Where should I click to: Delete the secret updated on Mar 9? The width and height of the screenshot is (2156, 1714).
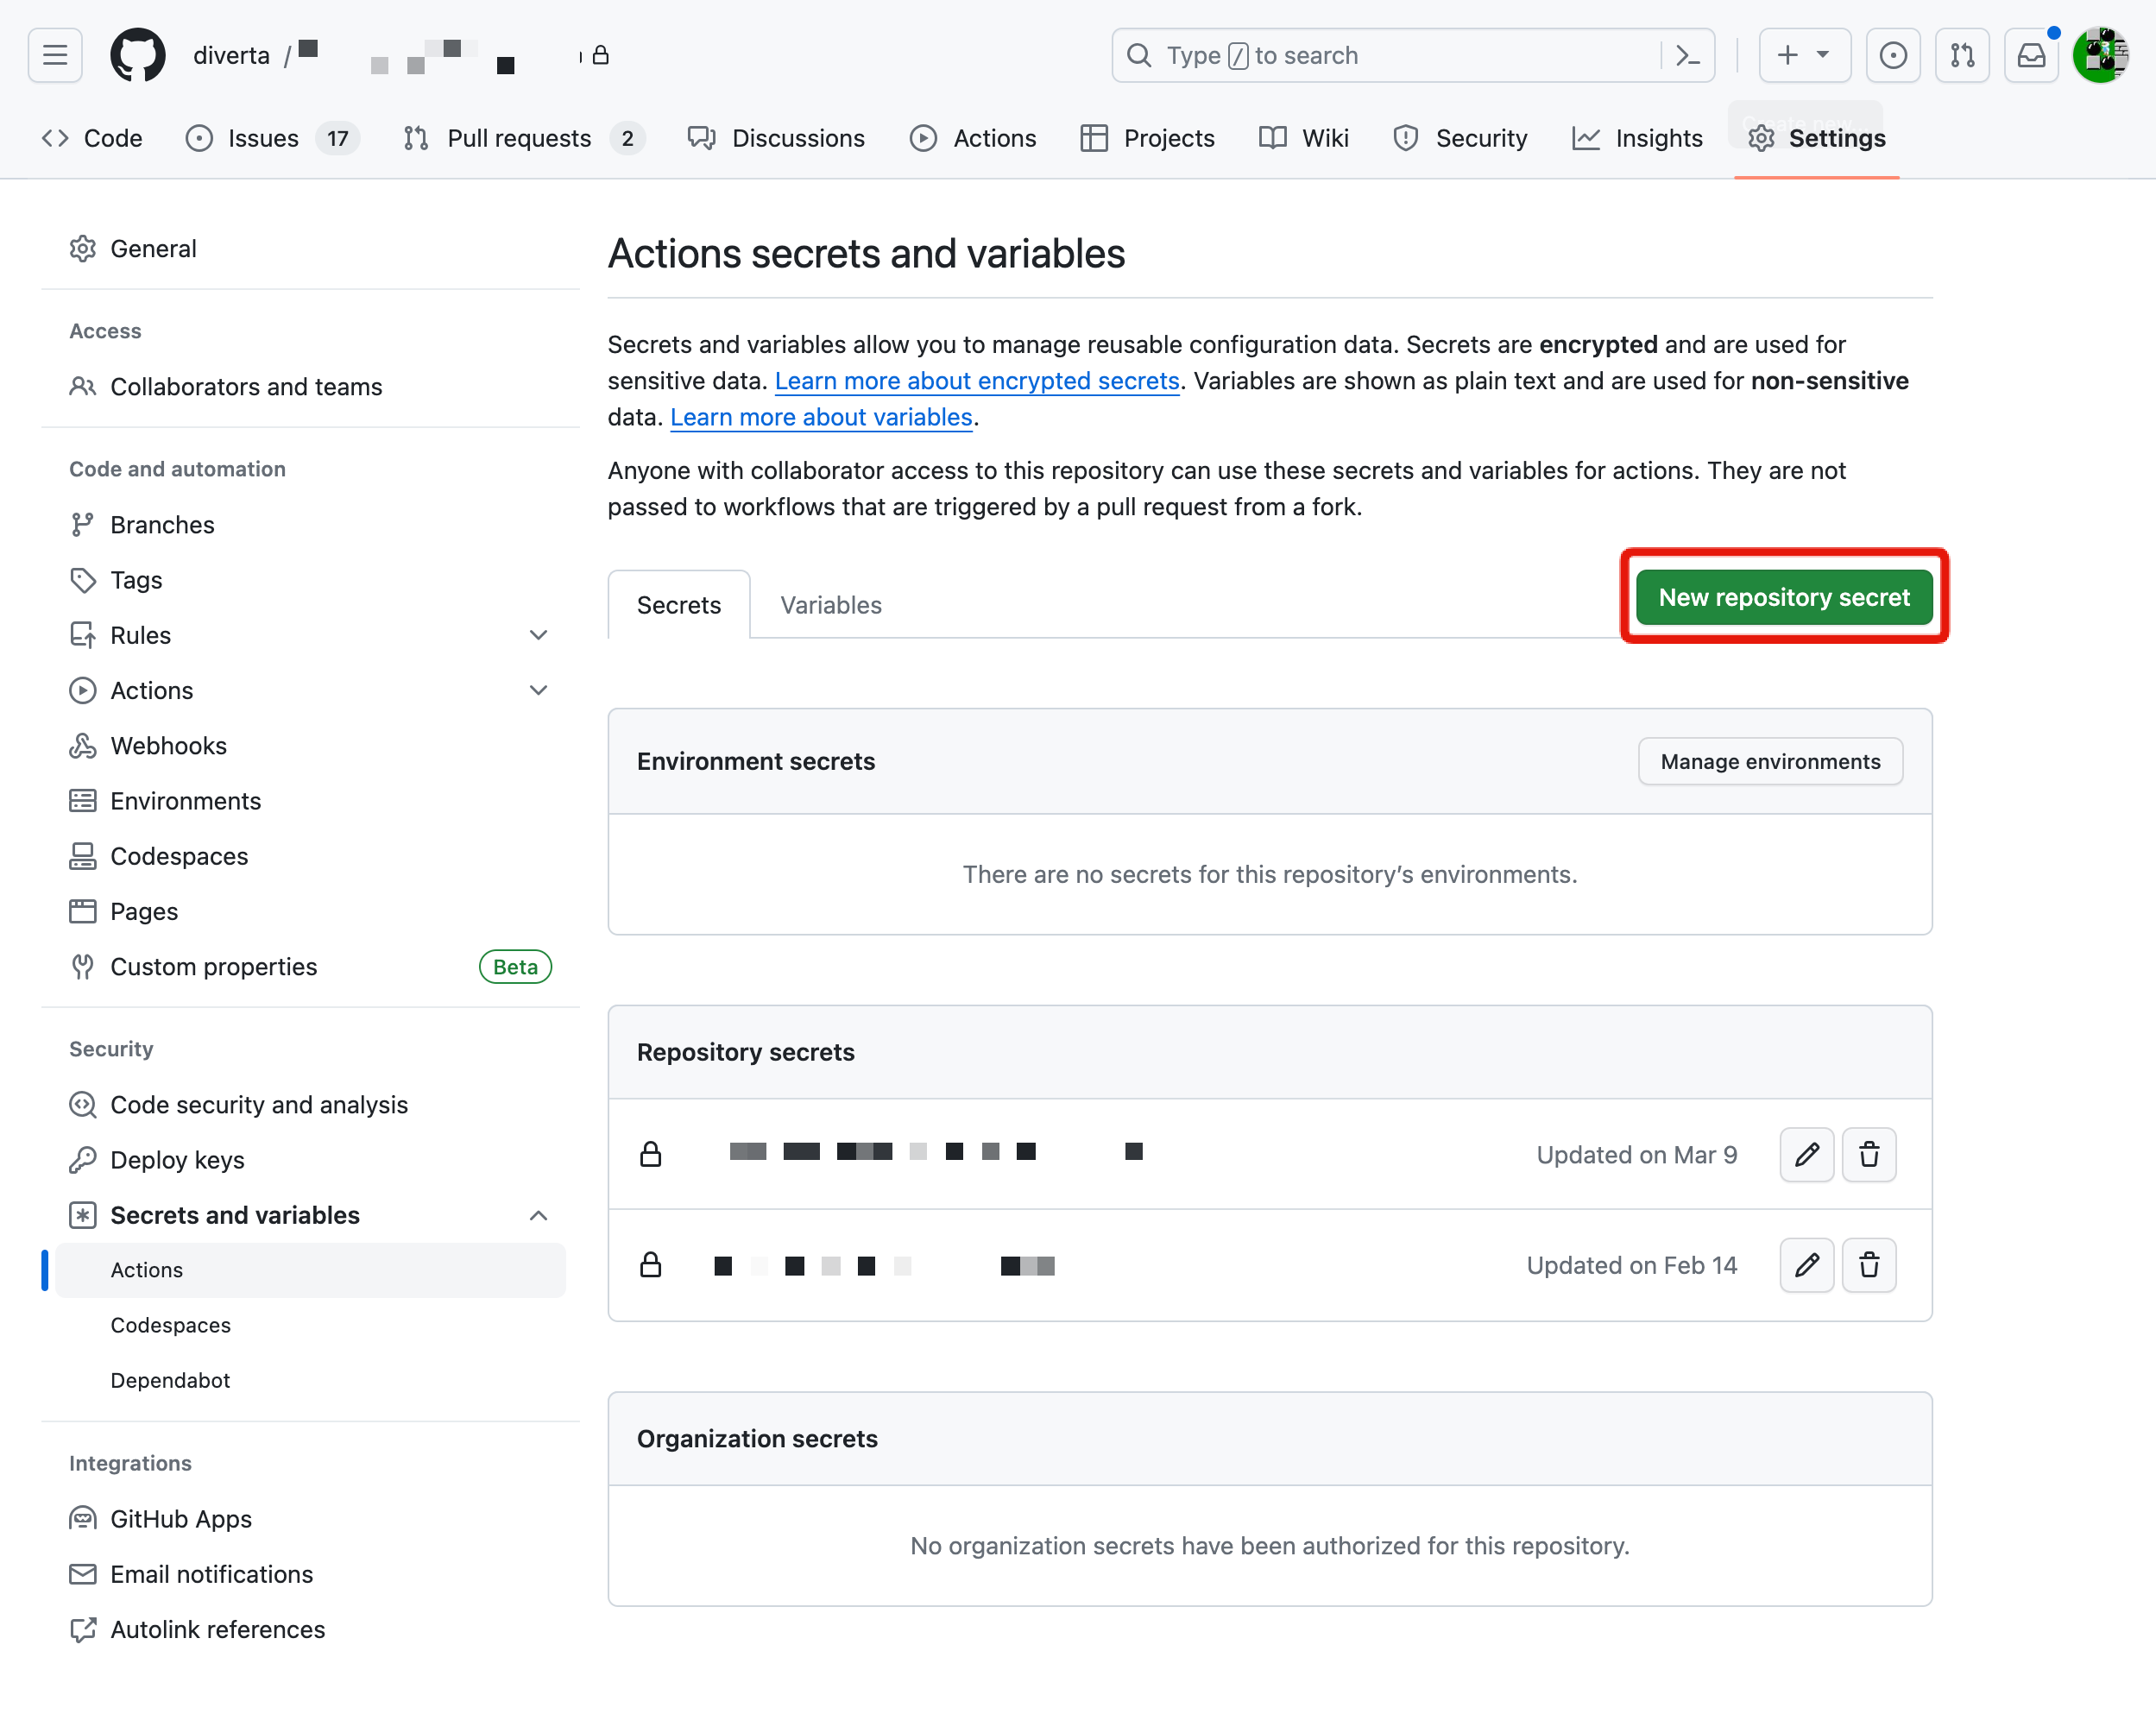pos(1869,1154)
